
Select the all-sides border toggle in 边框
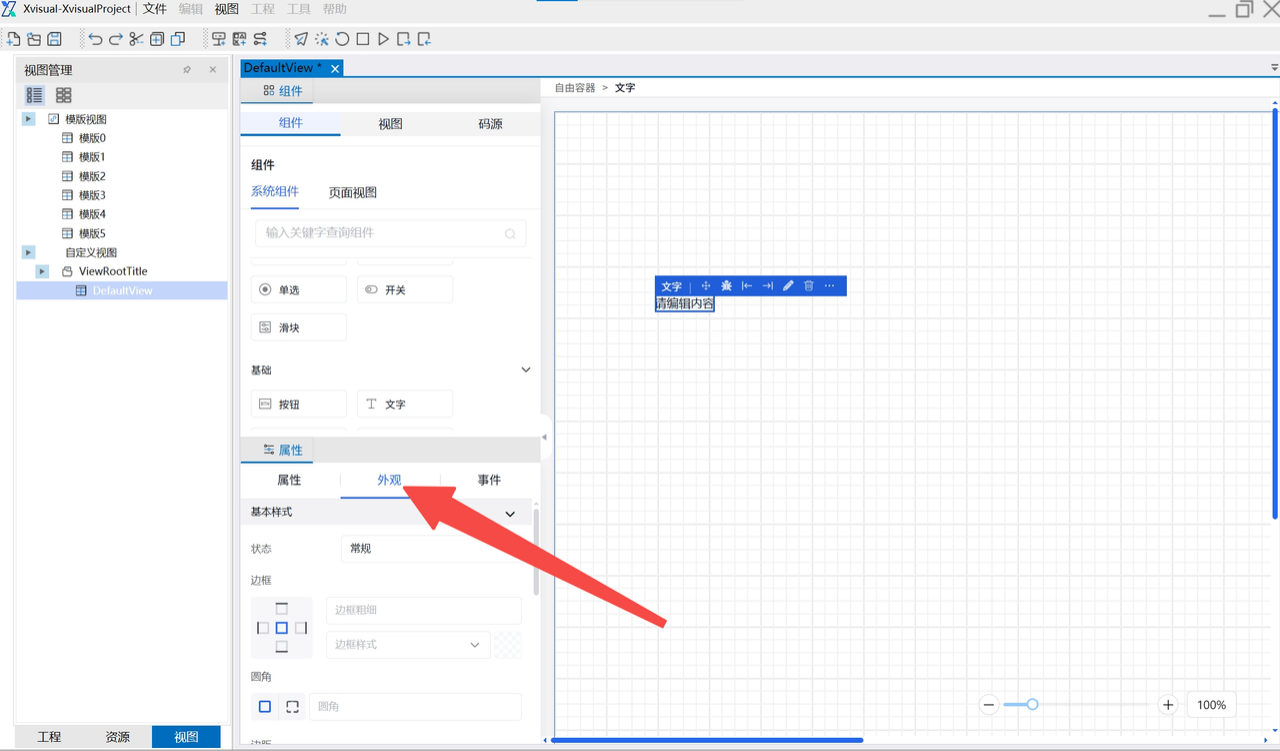281,628
